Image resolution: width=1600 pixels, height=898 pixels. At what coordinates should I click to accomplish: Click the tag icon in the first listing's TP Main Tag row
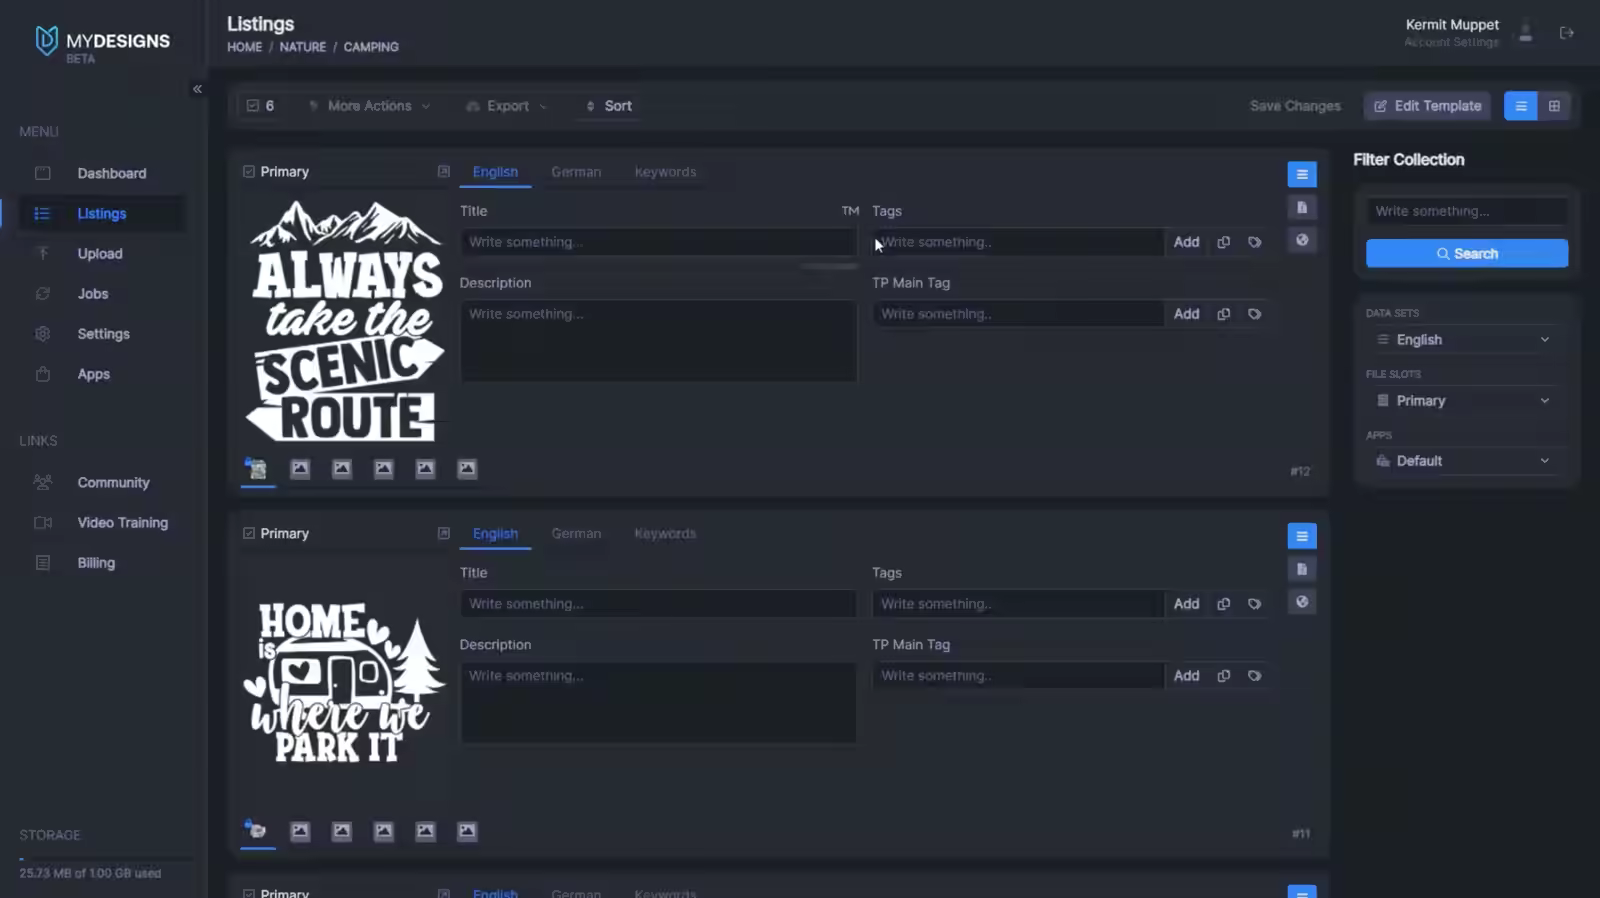coord(1254,314)
